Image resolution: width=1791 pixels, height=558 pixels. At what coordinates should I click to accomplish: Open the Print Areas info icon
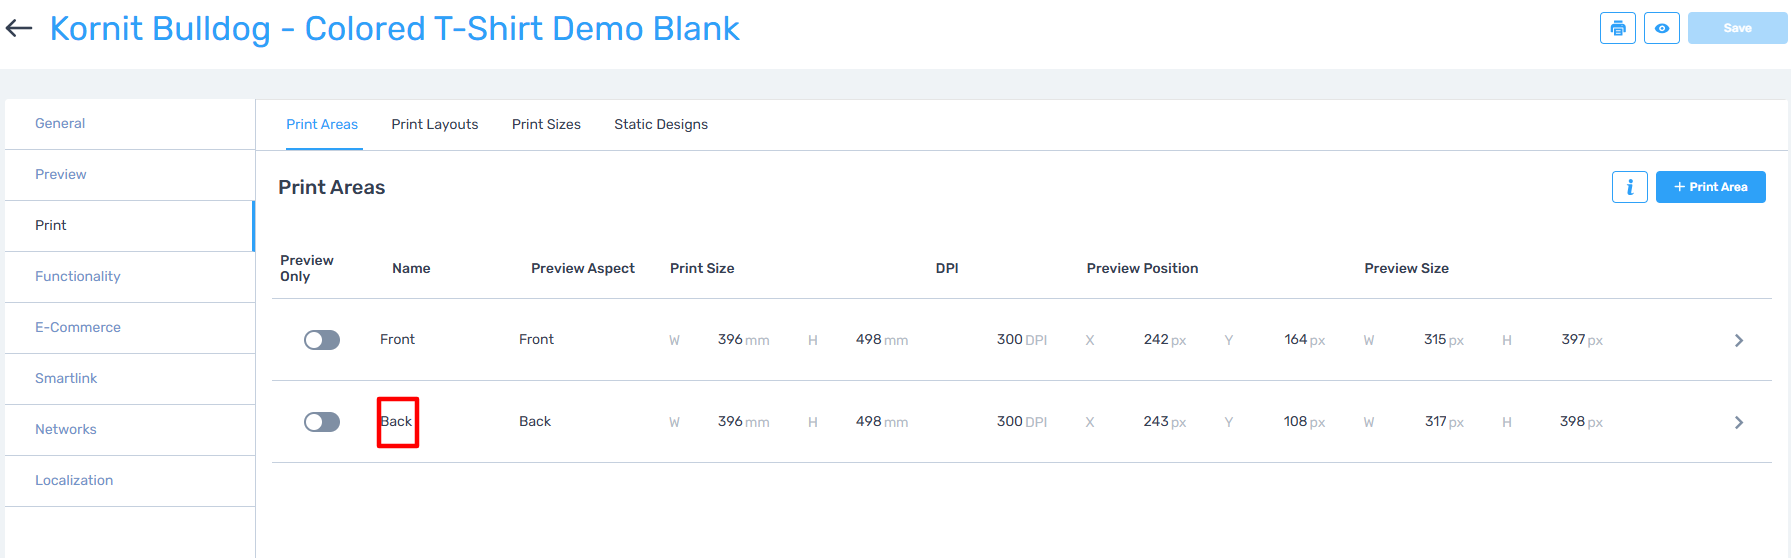coord(1629,187)
